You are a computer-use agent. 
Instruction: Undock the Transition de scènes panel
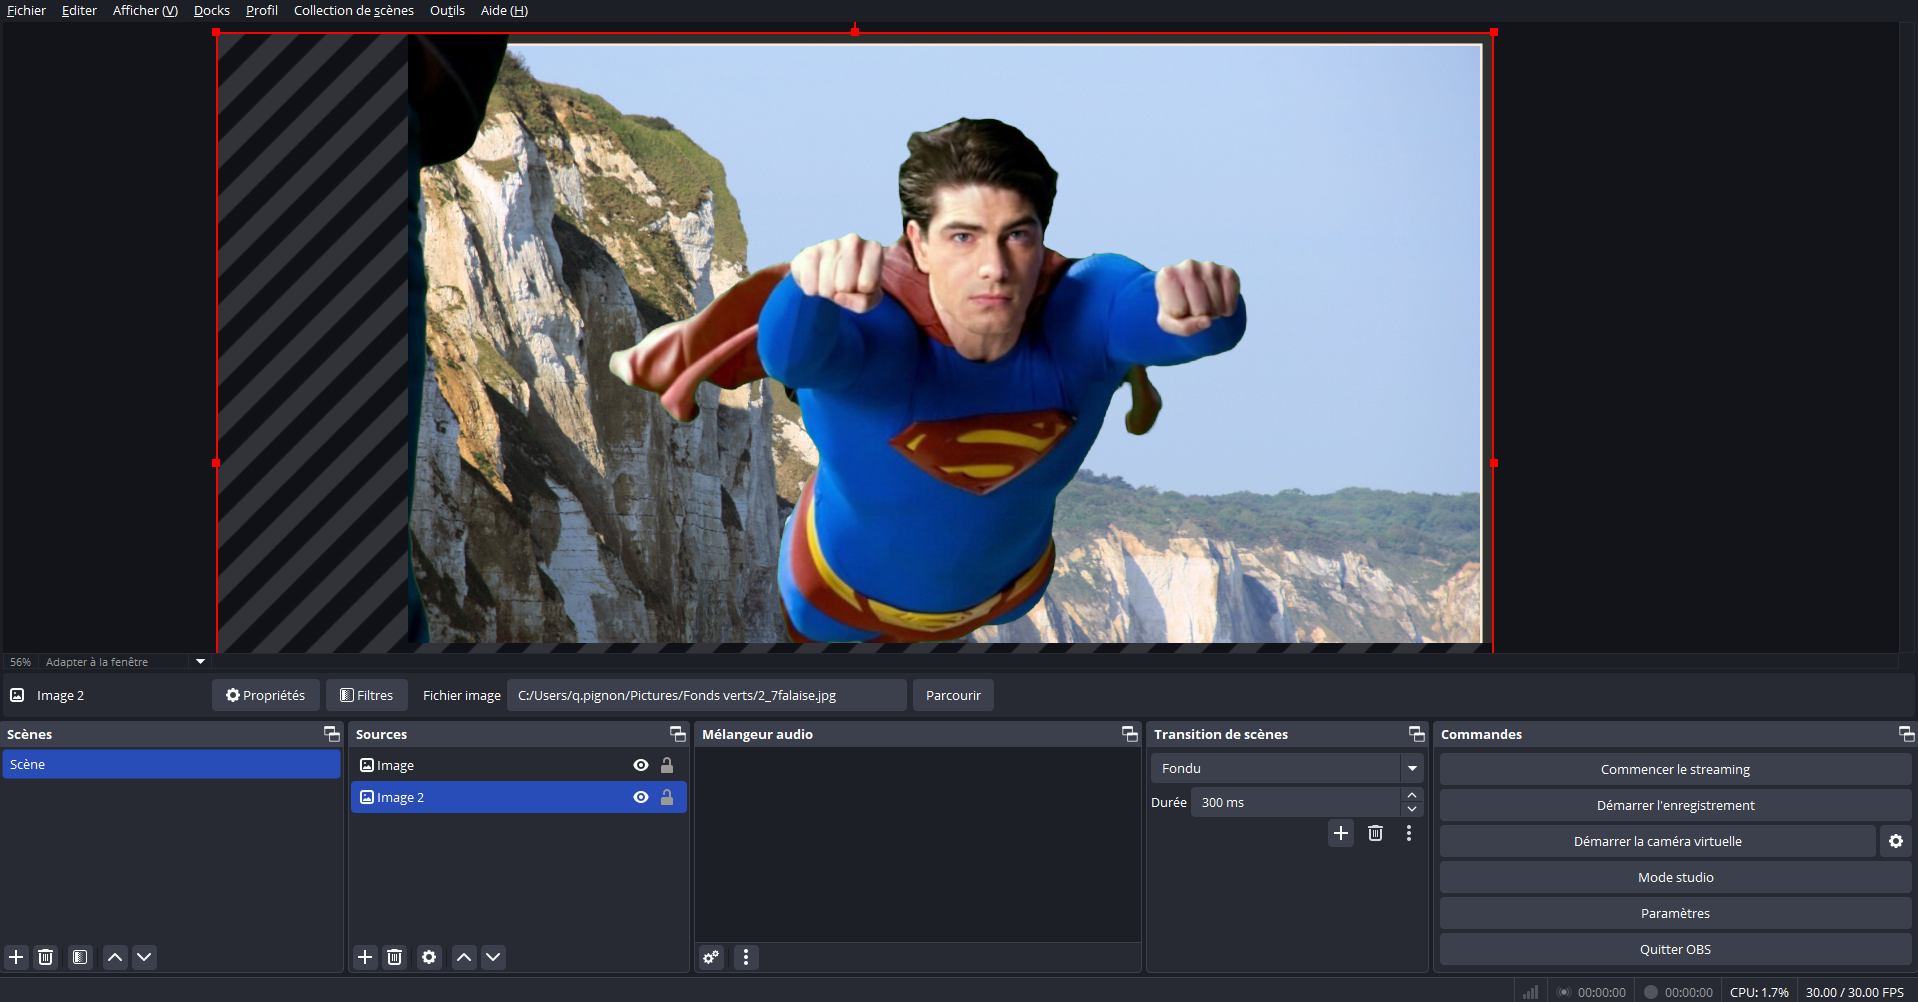(x=1417, y=734)
